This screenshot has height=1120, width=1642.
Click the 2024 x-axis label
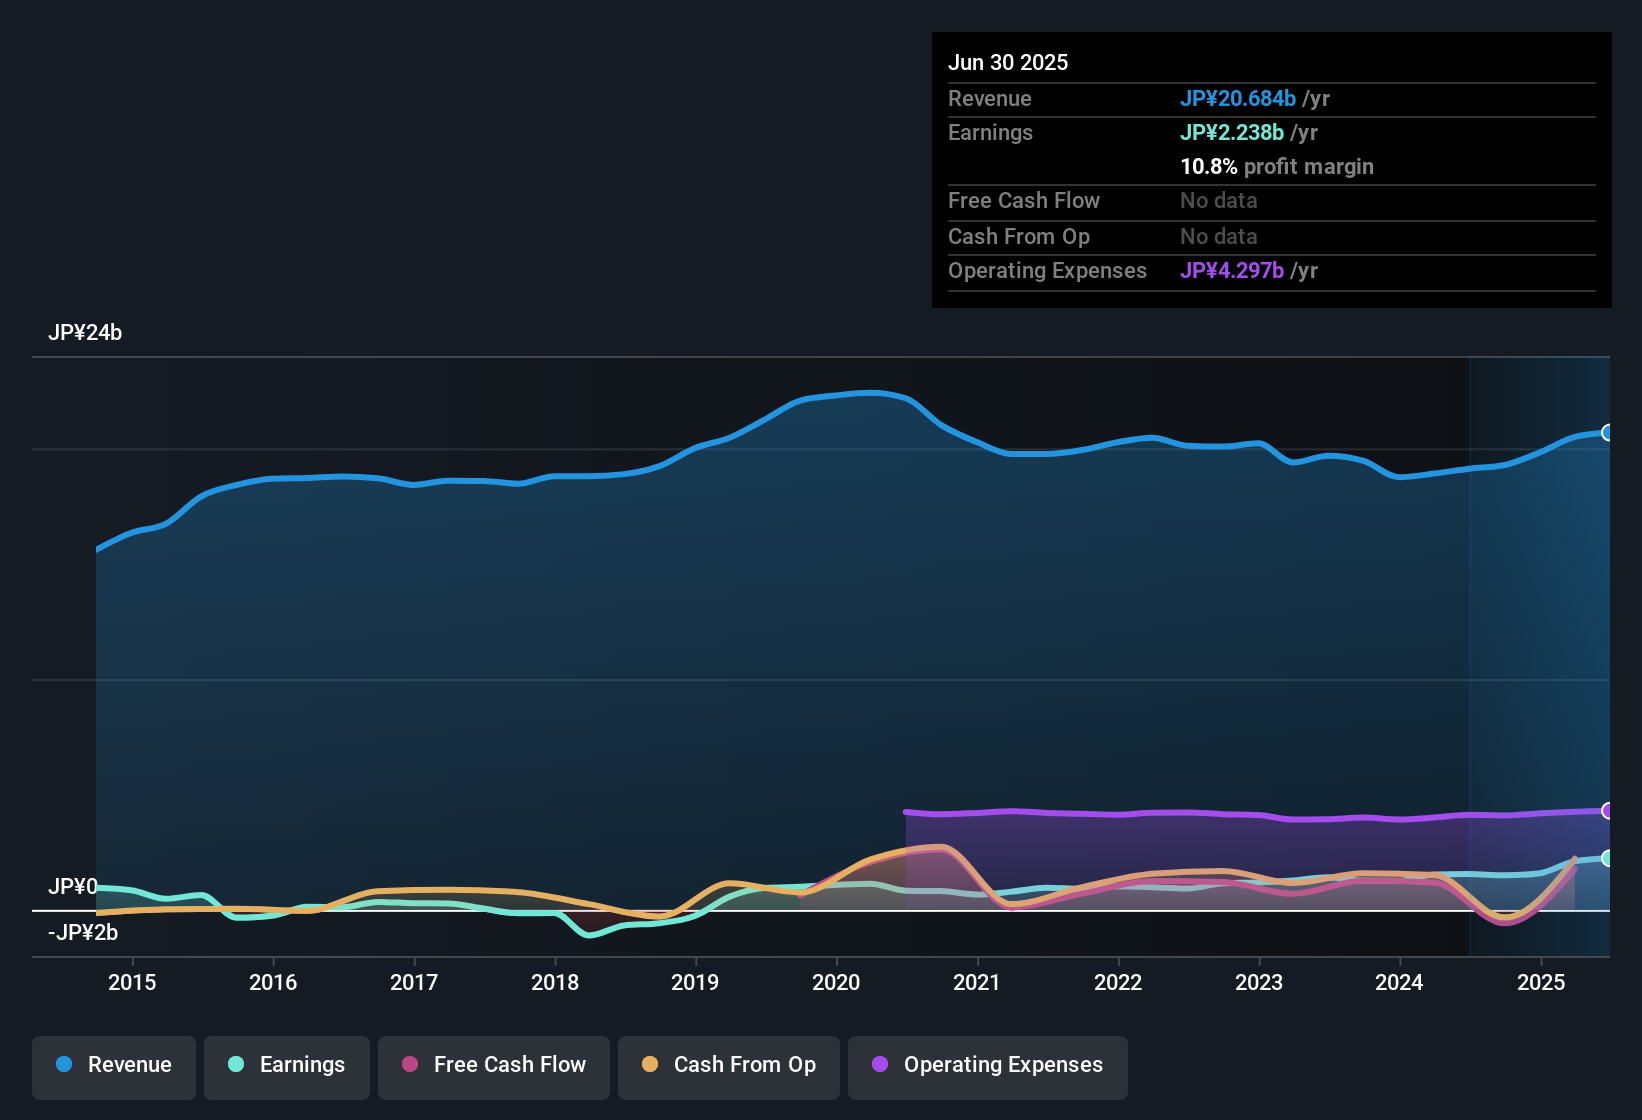point(1399,982)
